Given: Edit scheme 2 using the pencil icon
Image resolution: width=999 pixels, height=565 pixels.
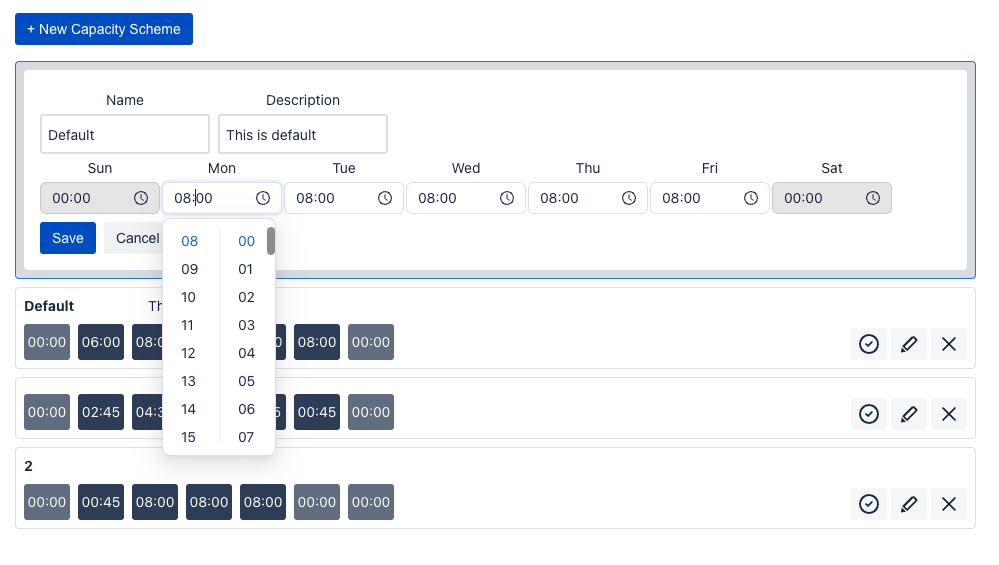Looking at the screenshot, I should [x=909, y=504].
